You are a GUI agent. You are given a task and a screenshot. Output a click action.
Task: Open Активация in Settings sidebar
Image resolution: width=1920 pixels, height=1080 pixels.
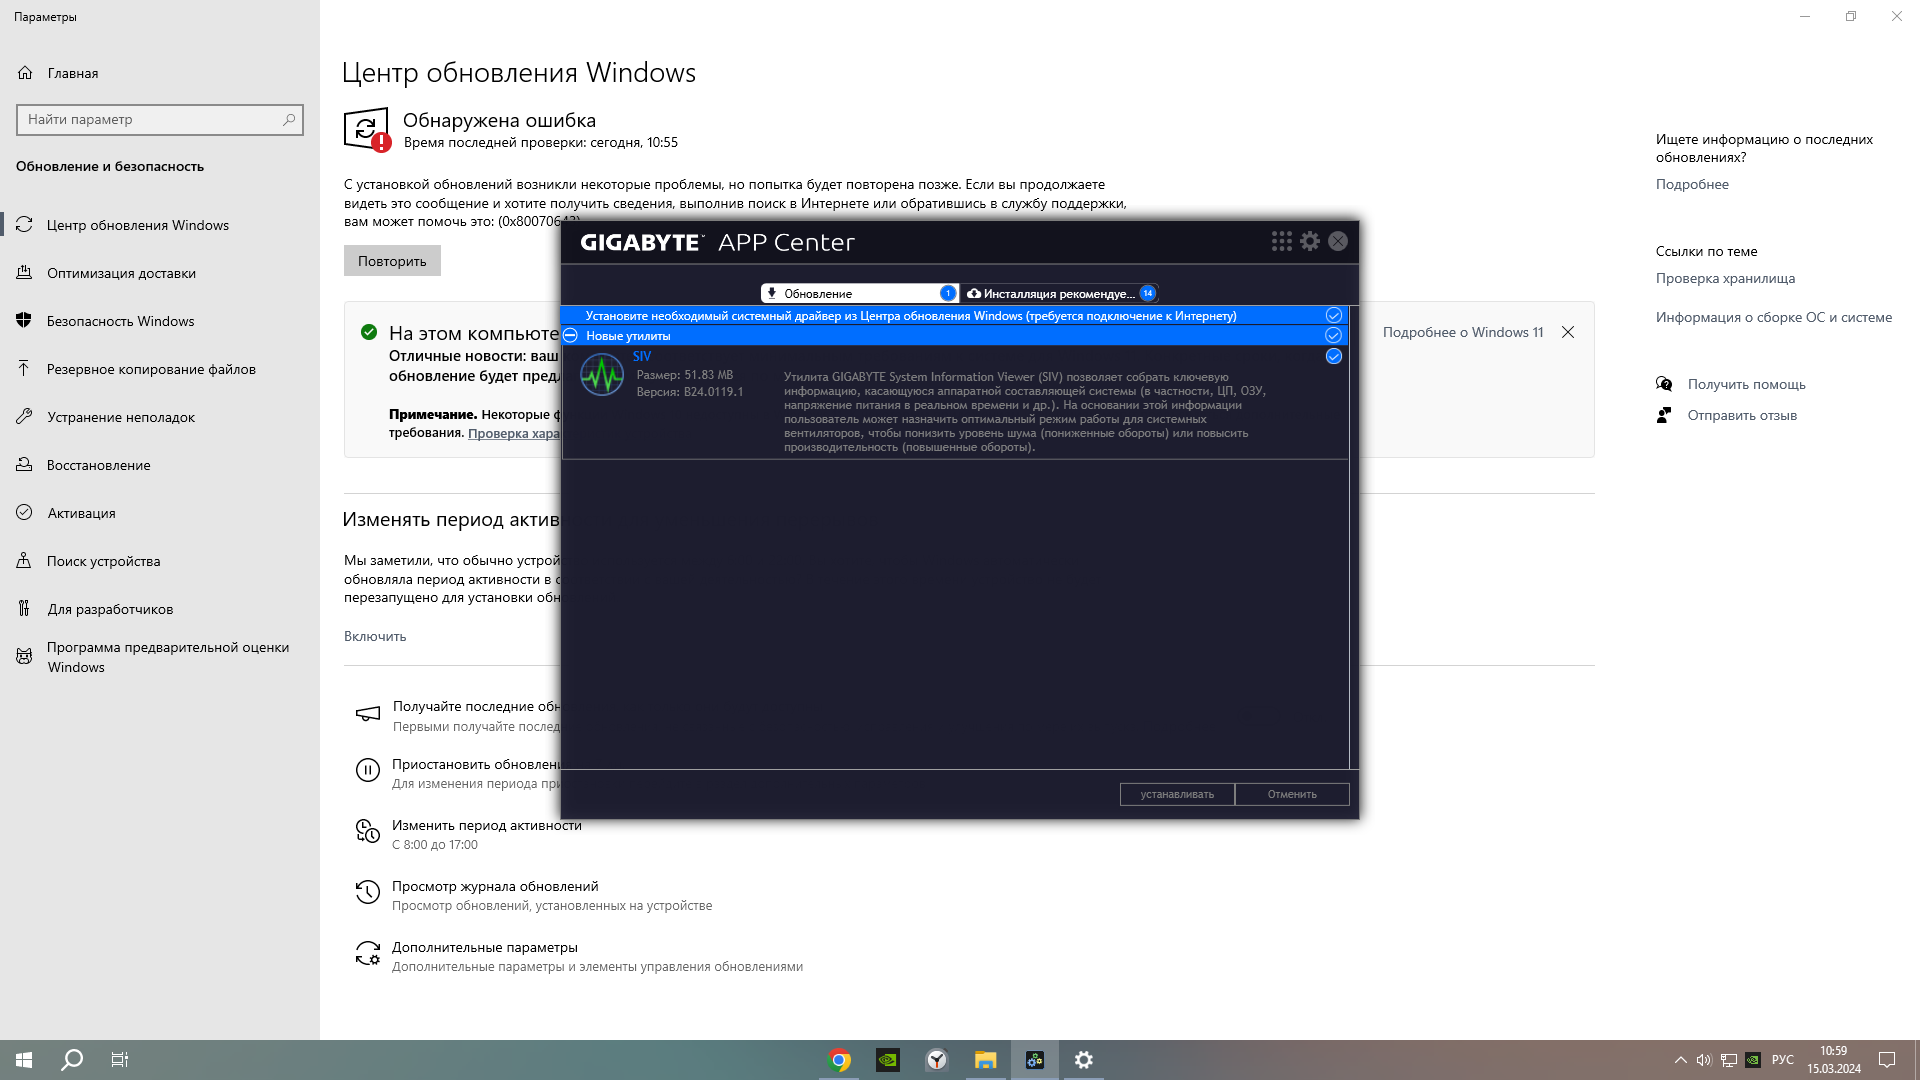coord(160,513)
